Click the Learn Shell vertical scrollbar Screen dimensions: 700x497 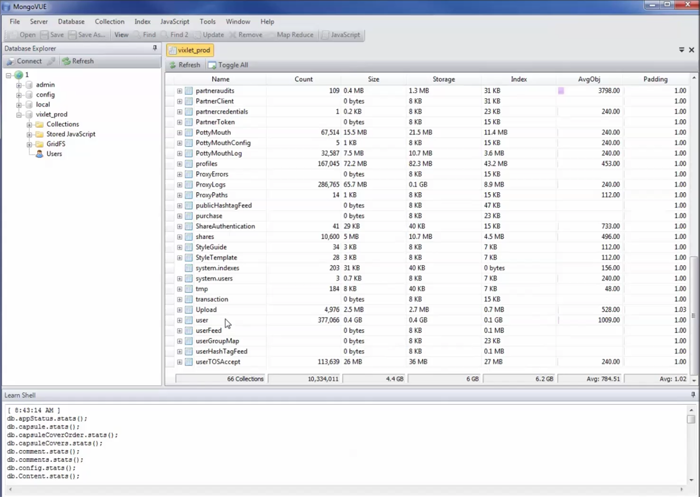tap(691, 419)
